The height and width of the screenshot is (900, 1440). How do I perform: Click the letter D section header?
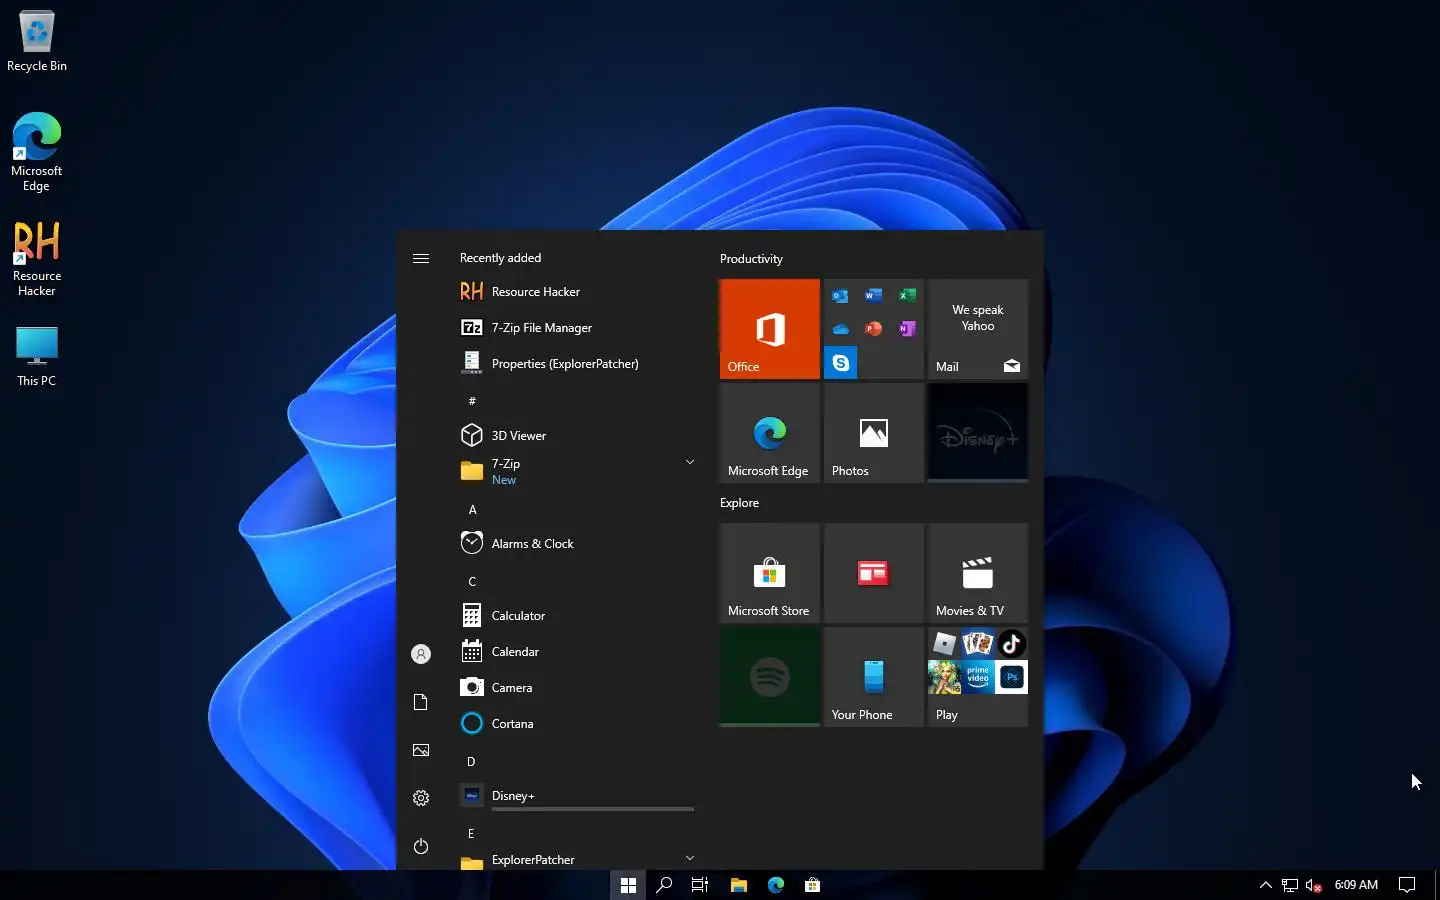coord(471,762)
